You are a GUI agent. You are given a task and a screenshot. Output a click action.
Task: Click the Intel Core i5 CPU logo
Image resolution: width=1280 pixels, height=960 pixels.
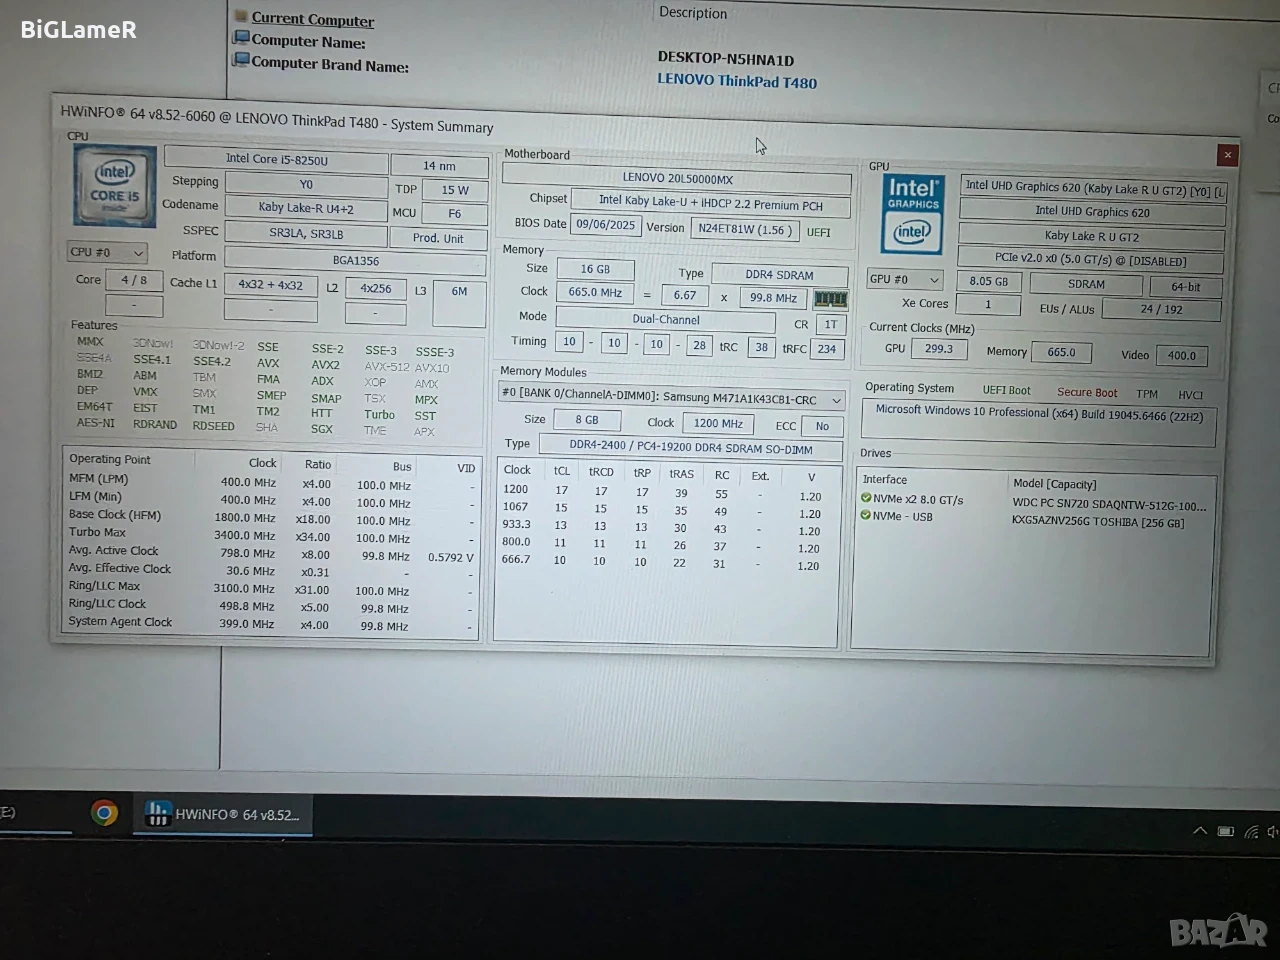(x=114, y=186)
